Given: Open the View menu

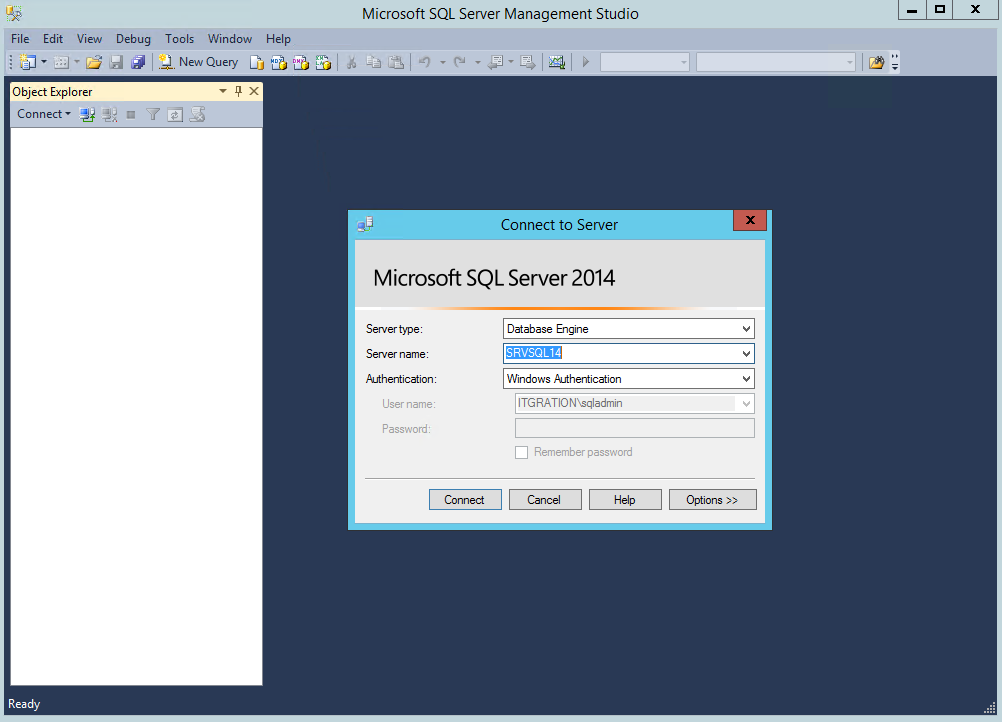Looking at the screenshot, I should 89,39.
